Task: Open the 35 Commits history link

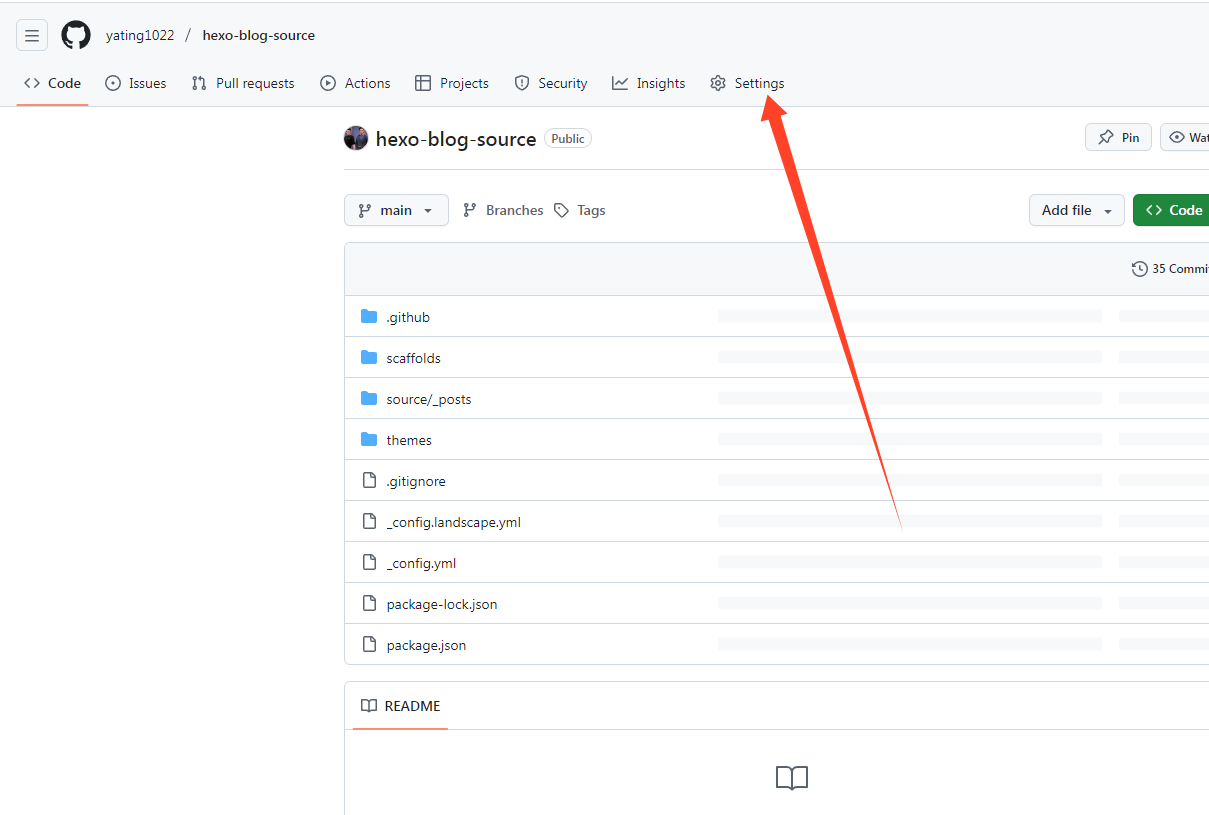Action: 1170,269
